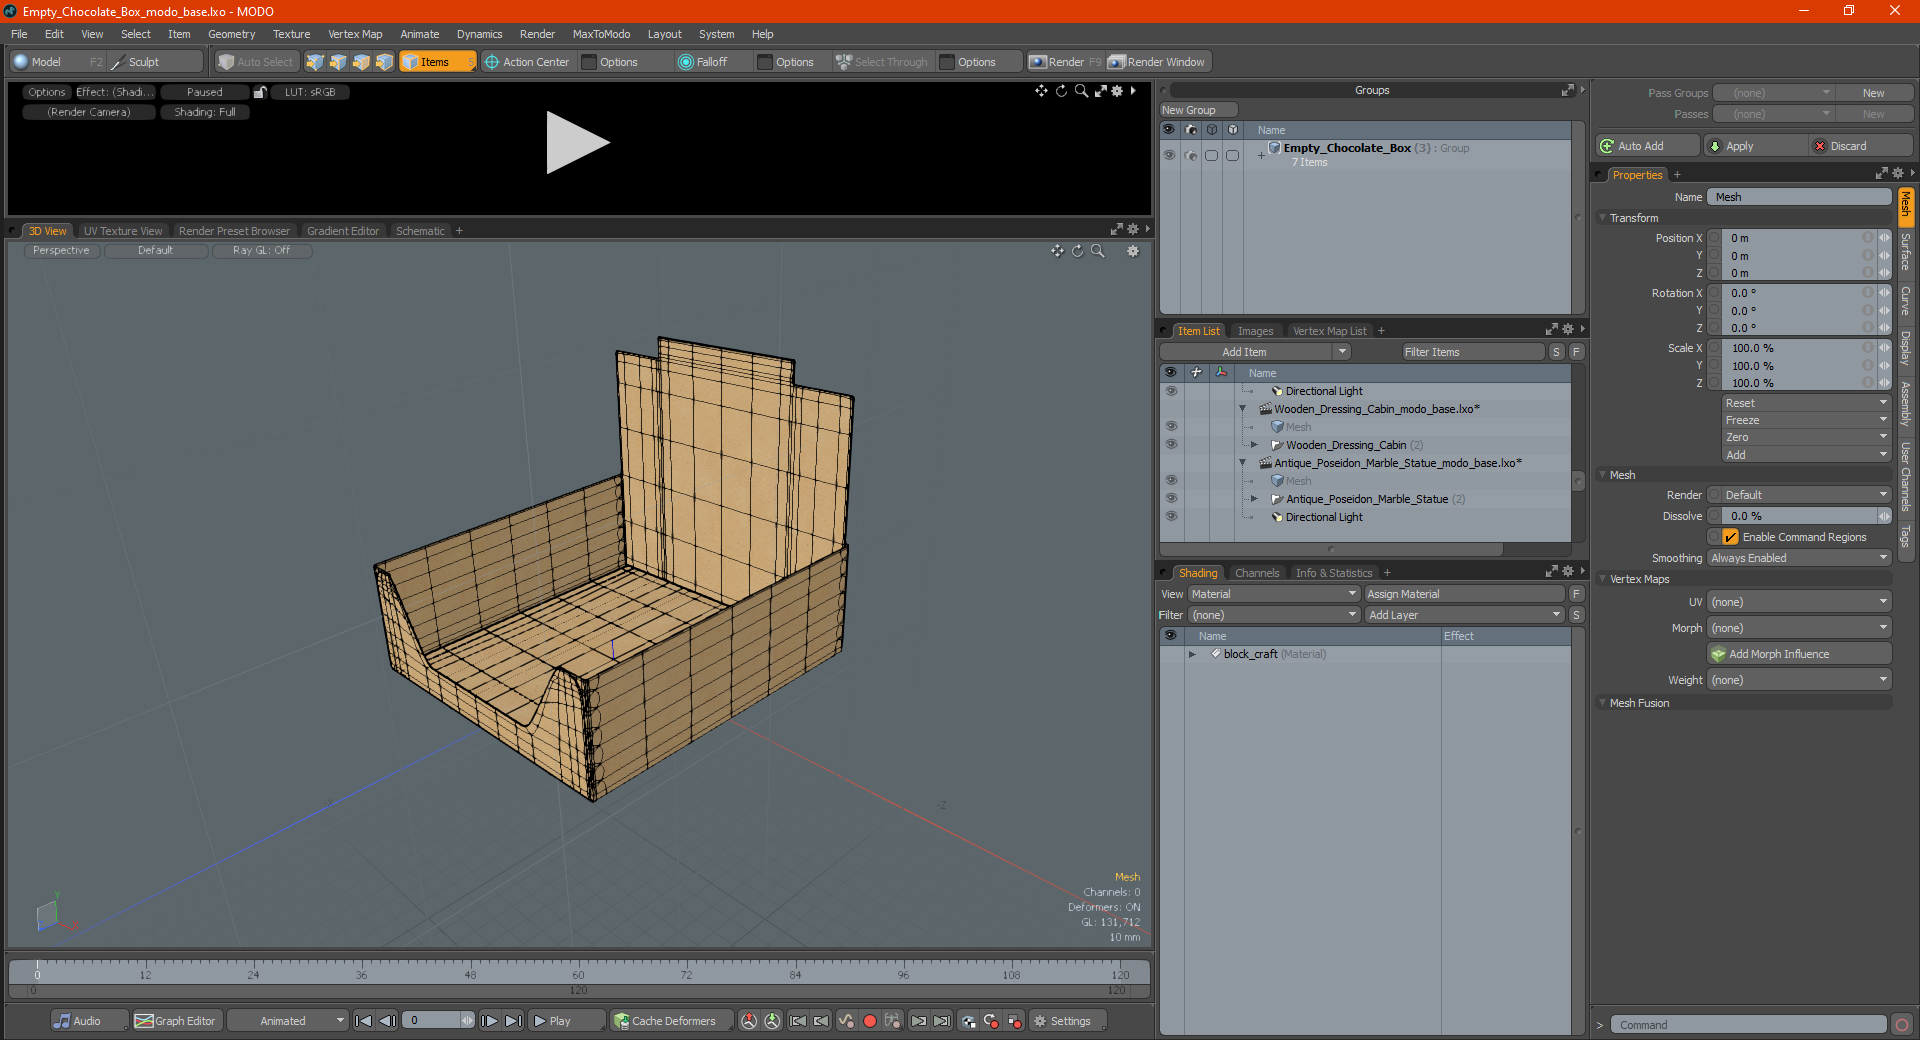Screen dimensions: 1920x1040
Task: Open the UV vertex map dropdown
Action: pos(1798,602)
